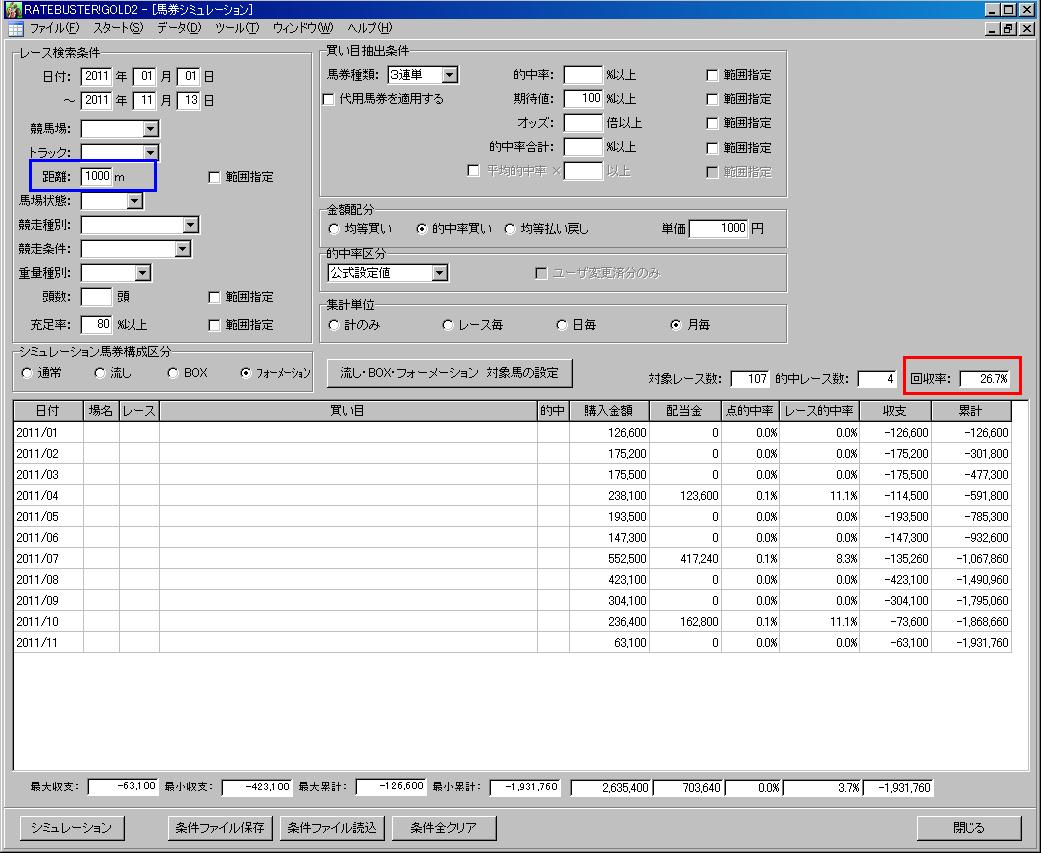Click the 的中率 input field
The image size is (1041, 853).
coord(583,75)
